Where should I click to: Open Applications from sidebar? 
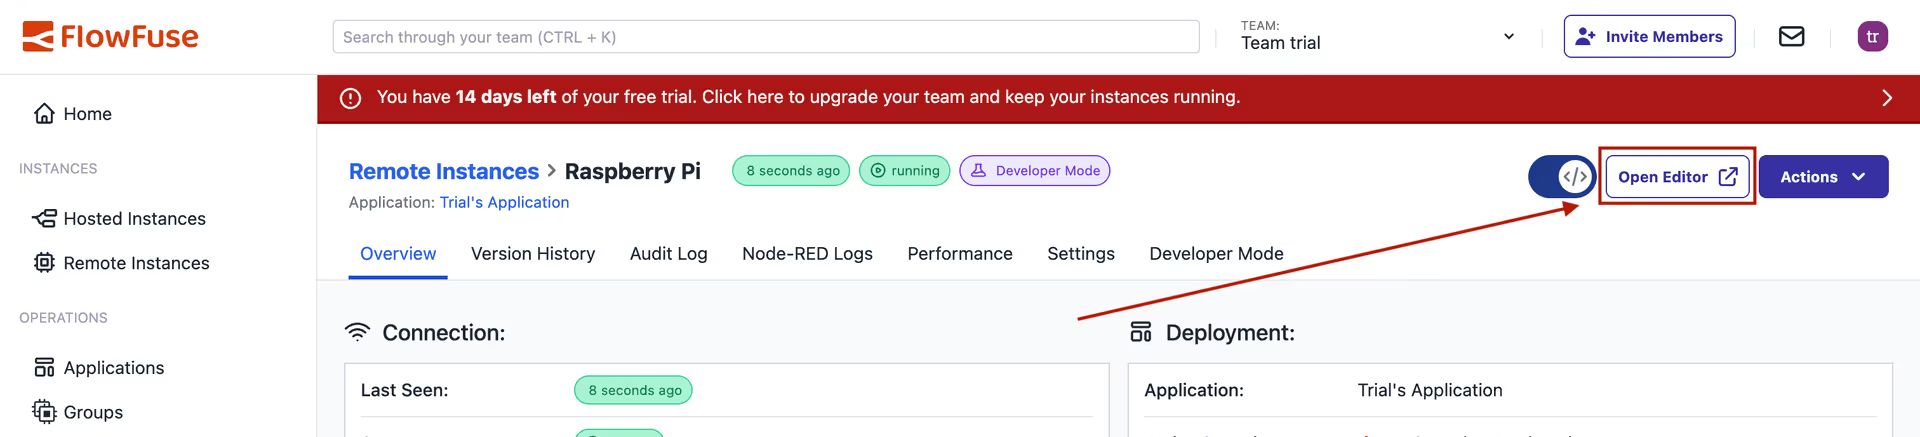[x=113, y=368]
